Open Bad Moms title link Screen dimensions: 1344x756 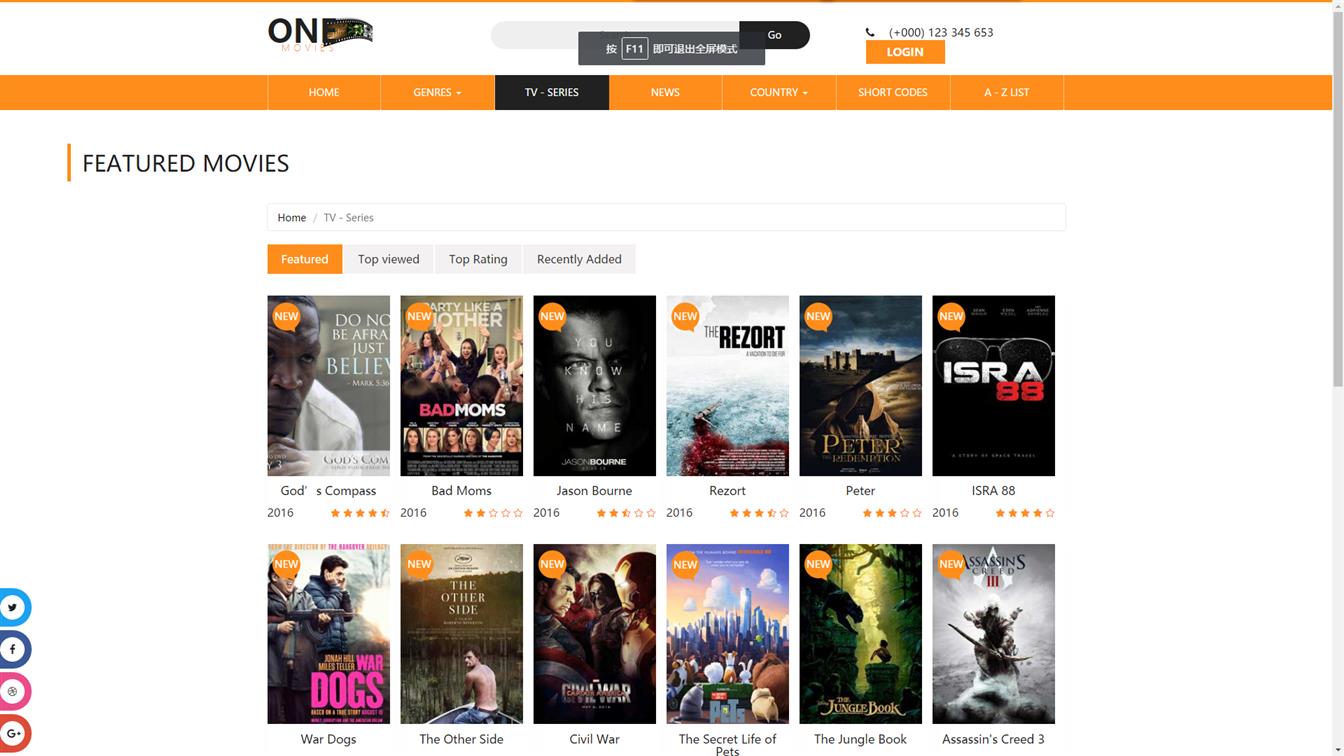(461, 490)
